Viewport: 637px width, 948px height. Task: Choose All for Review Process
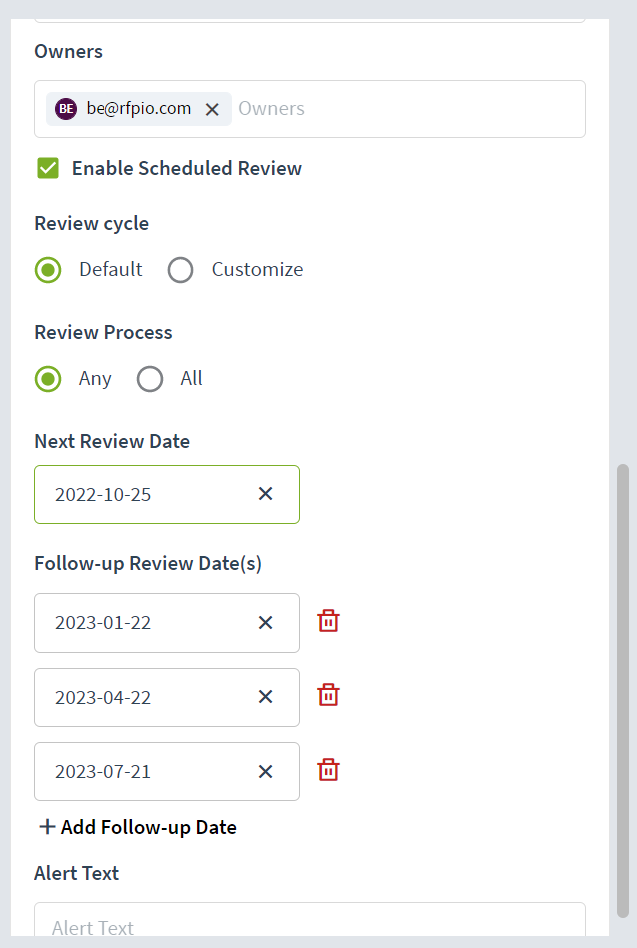150,379
